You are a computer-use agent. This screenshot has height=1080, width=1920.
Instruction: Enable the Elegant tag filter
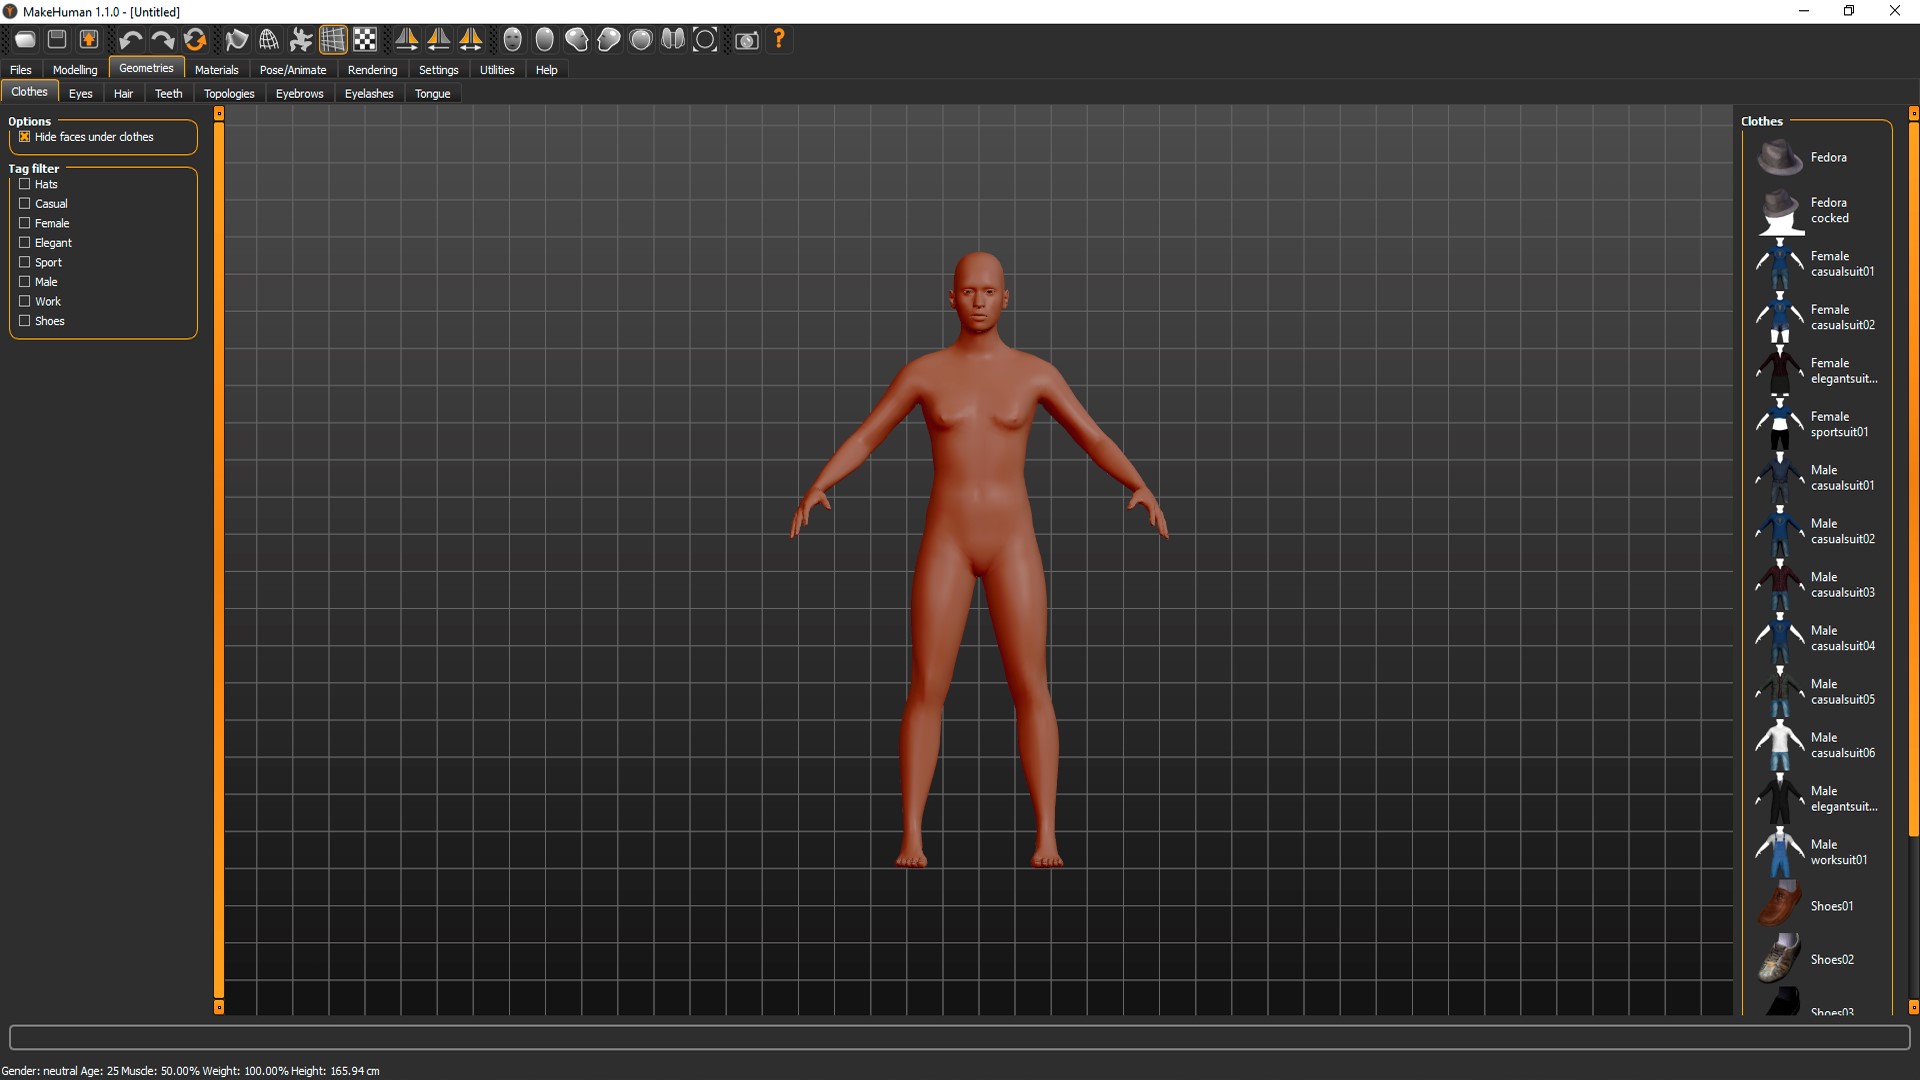coord(25,242)
